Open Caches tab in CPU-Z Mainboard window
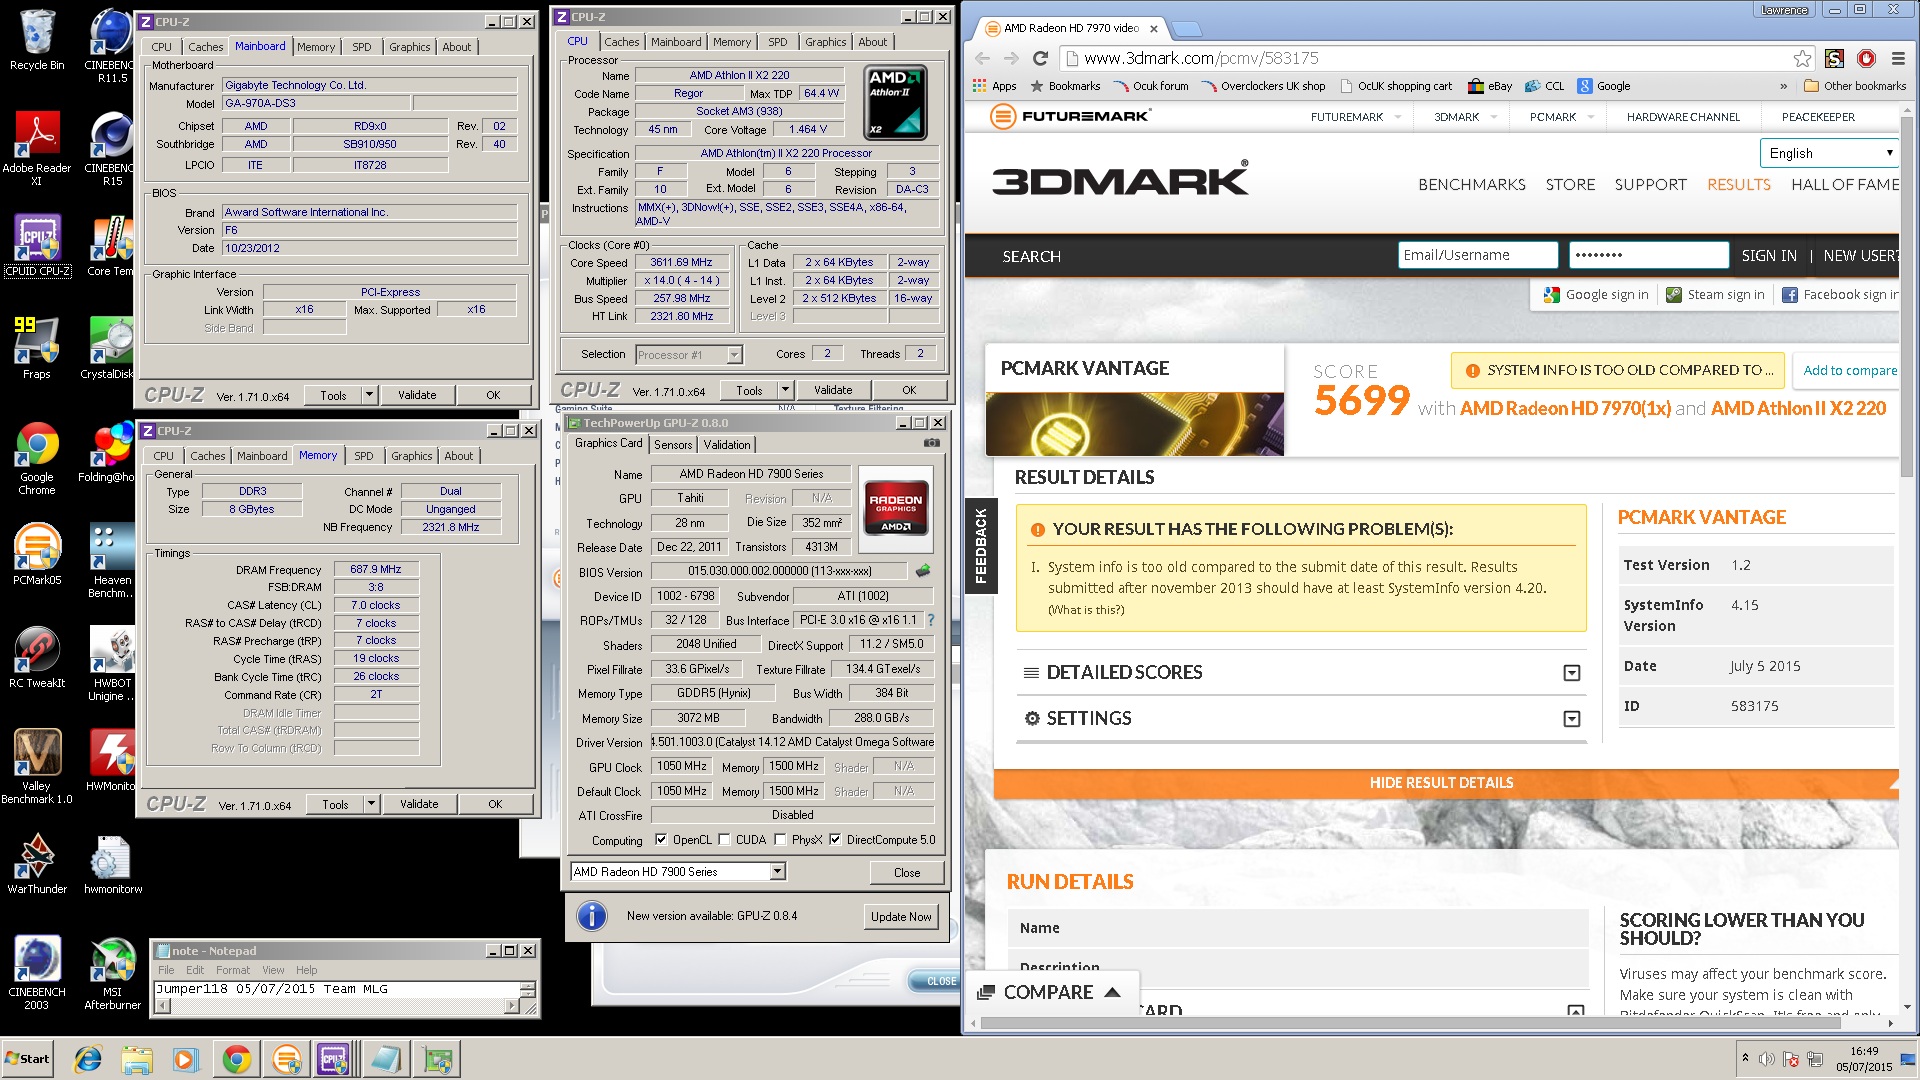The image size is (1920, 1080). [x=206, y=47]
